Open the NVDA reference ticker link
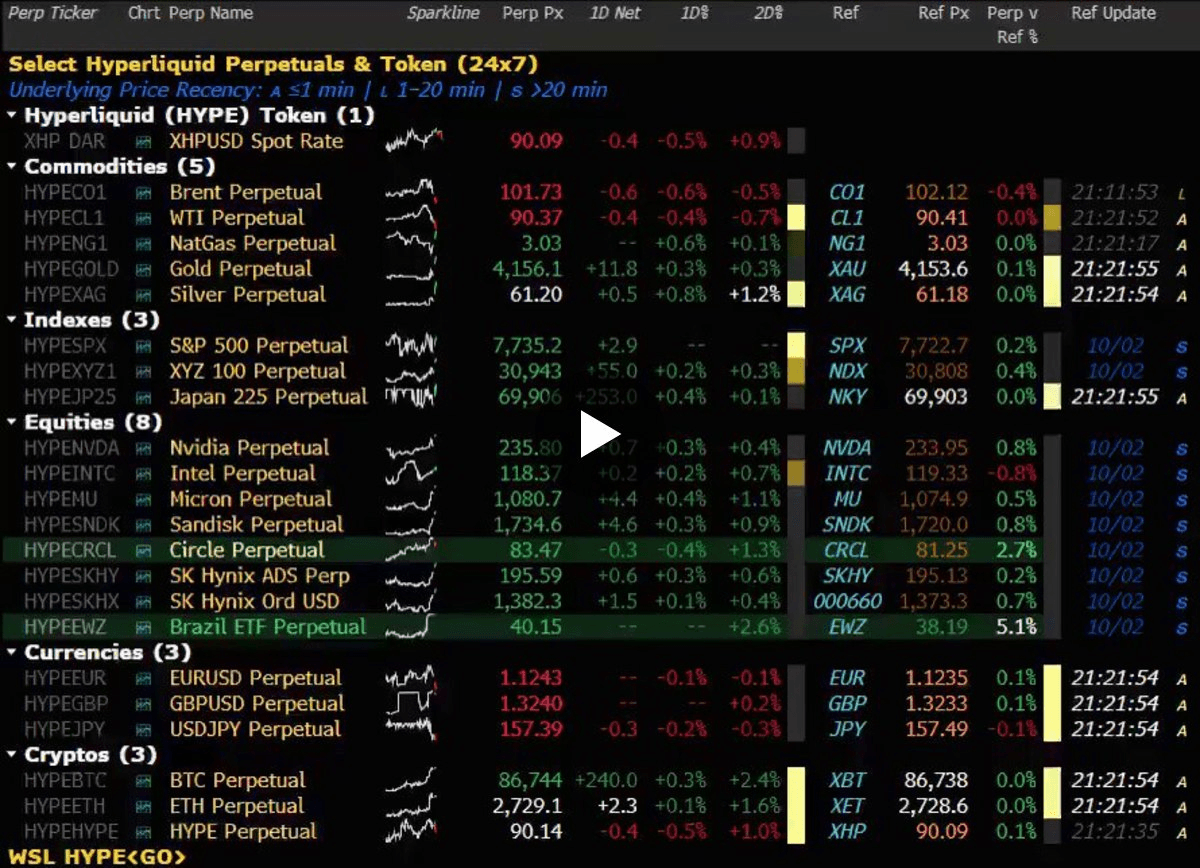 [x=847, y=448]
